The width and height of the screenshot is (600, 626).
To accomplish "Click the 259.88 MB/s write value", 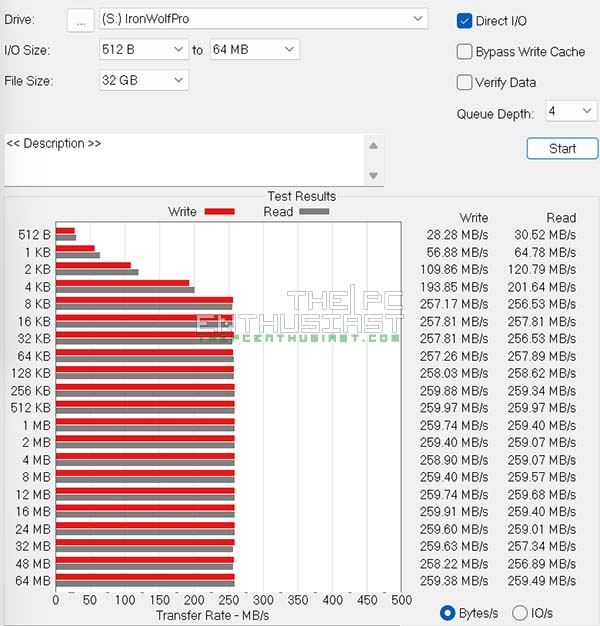I will tap(454, 390).
